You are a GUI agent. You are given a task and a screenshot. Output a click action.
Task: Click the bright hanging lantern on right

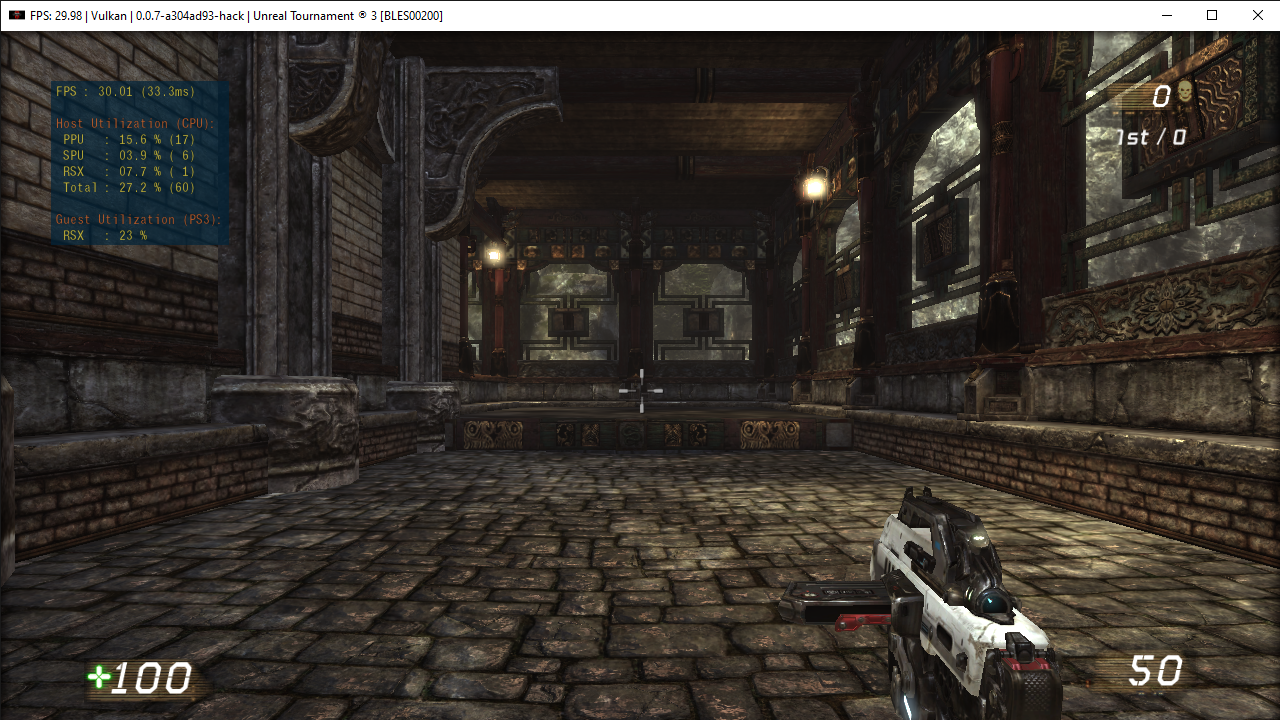click(815, 186)
